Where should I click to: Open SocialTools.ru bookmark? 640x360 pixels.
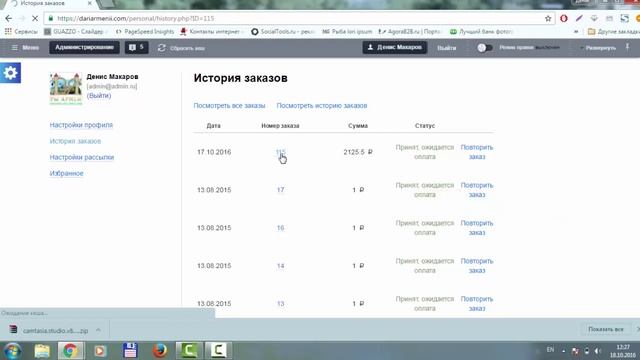282,31
